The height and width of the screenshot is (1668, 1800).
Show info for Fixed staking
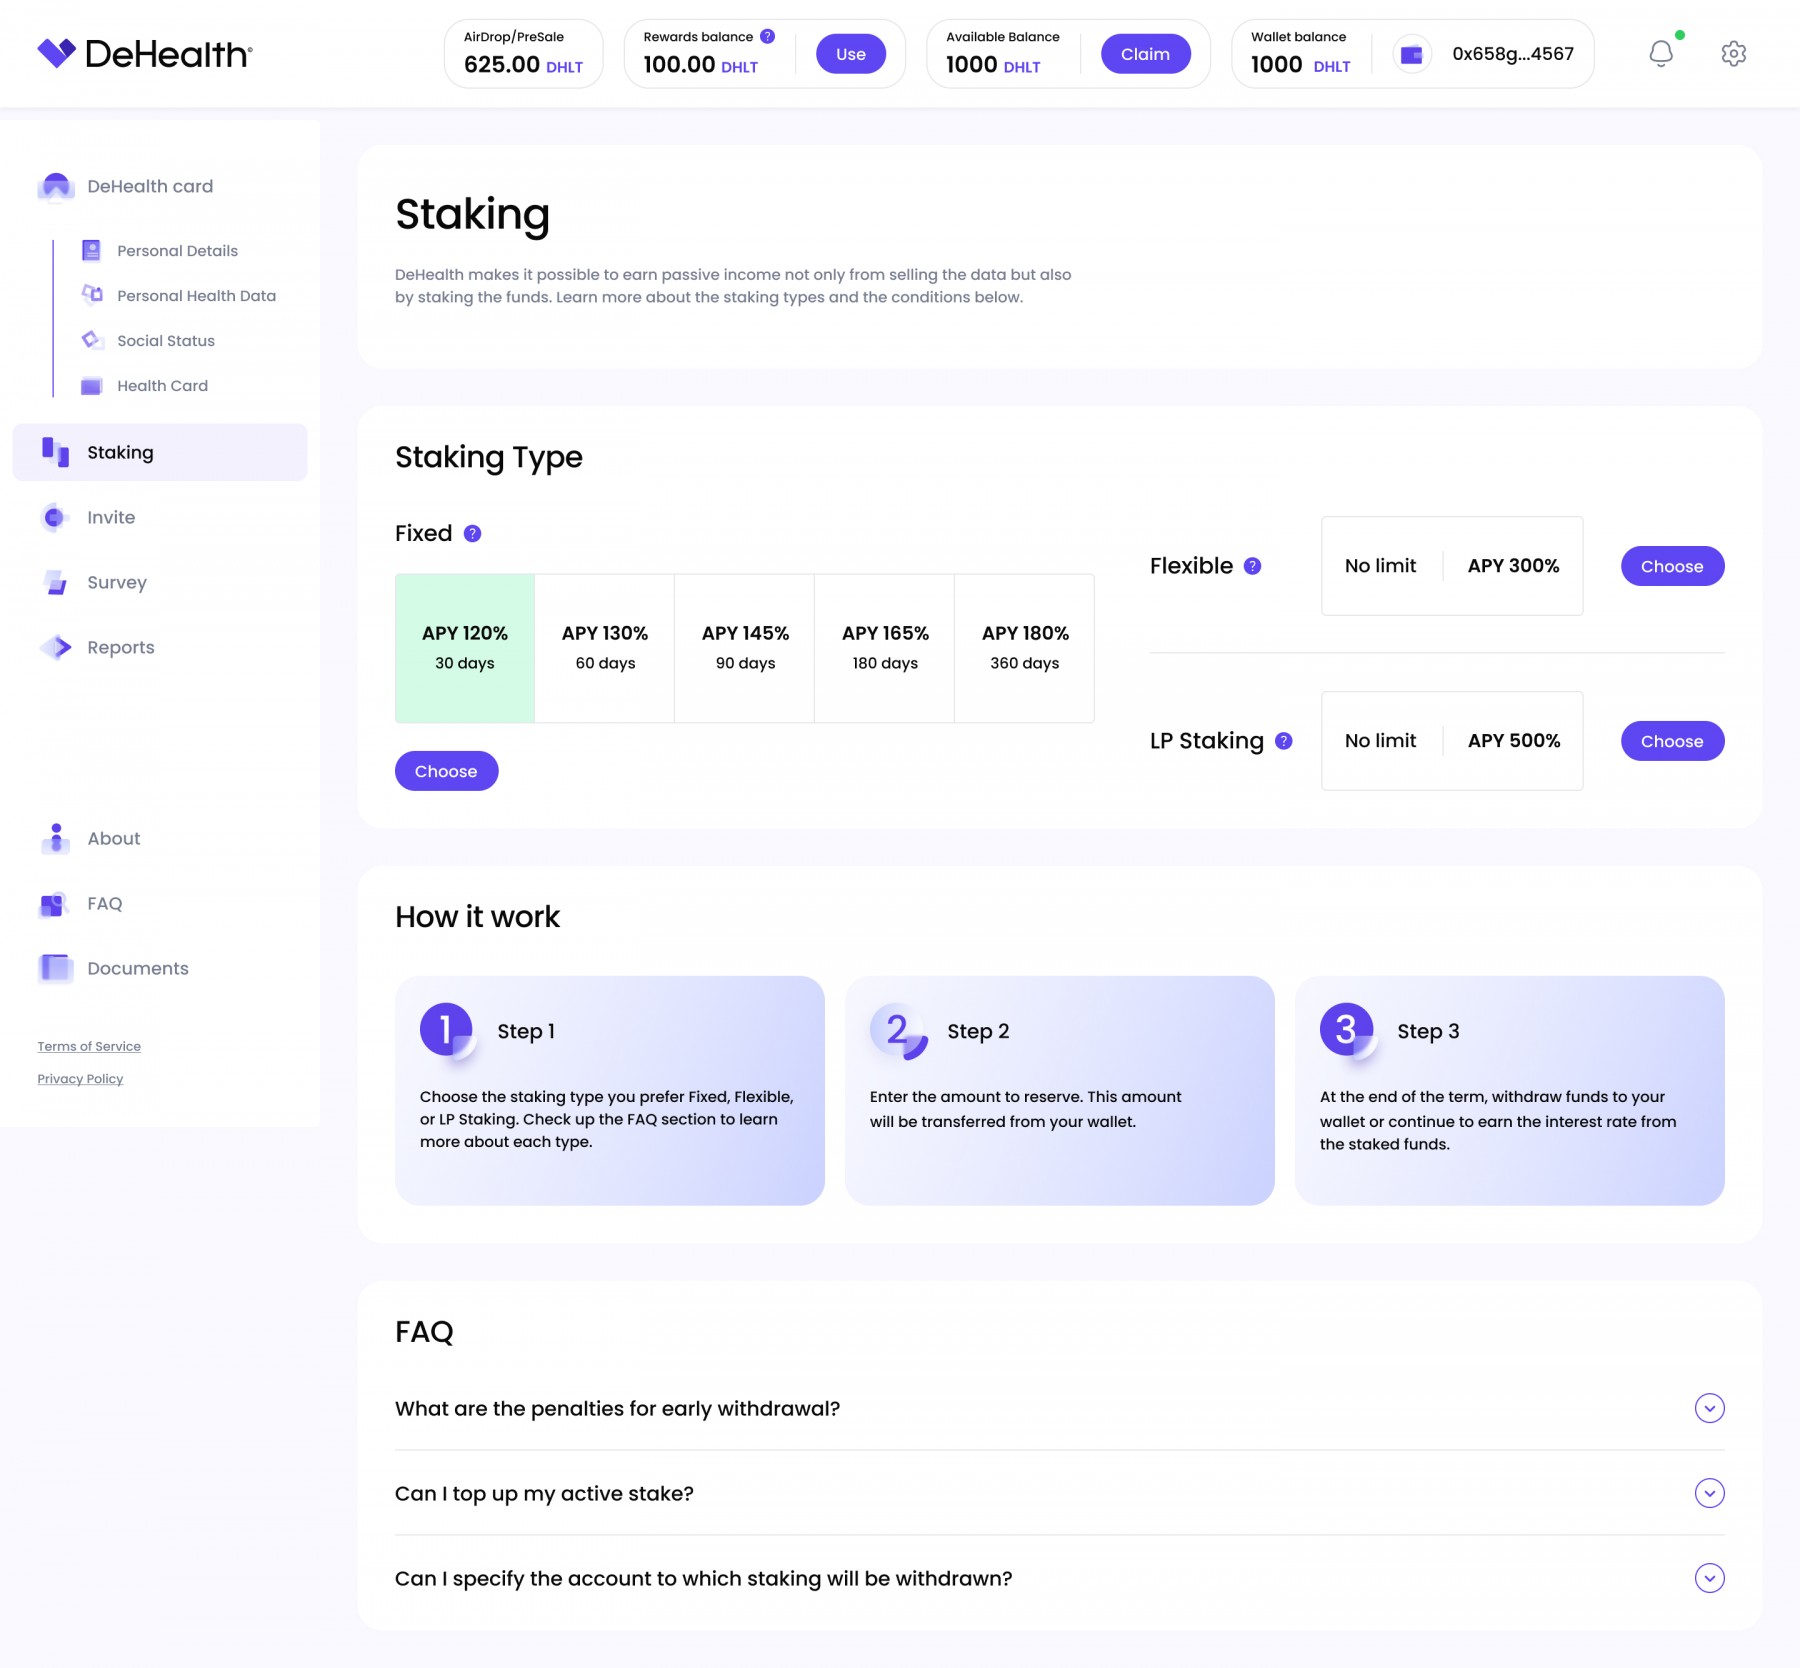click(473, 534)
